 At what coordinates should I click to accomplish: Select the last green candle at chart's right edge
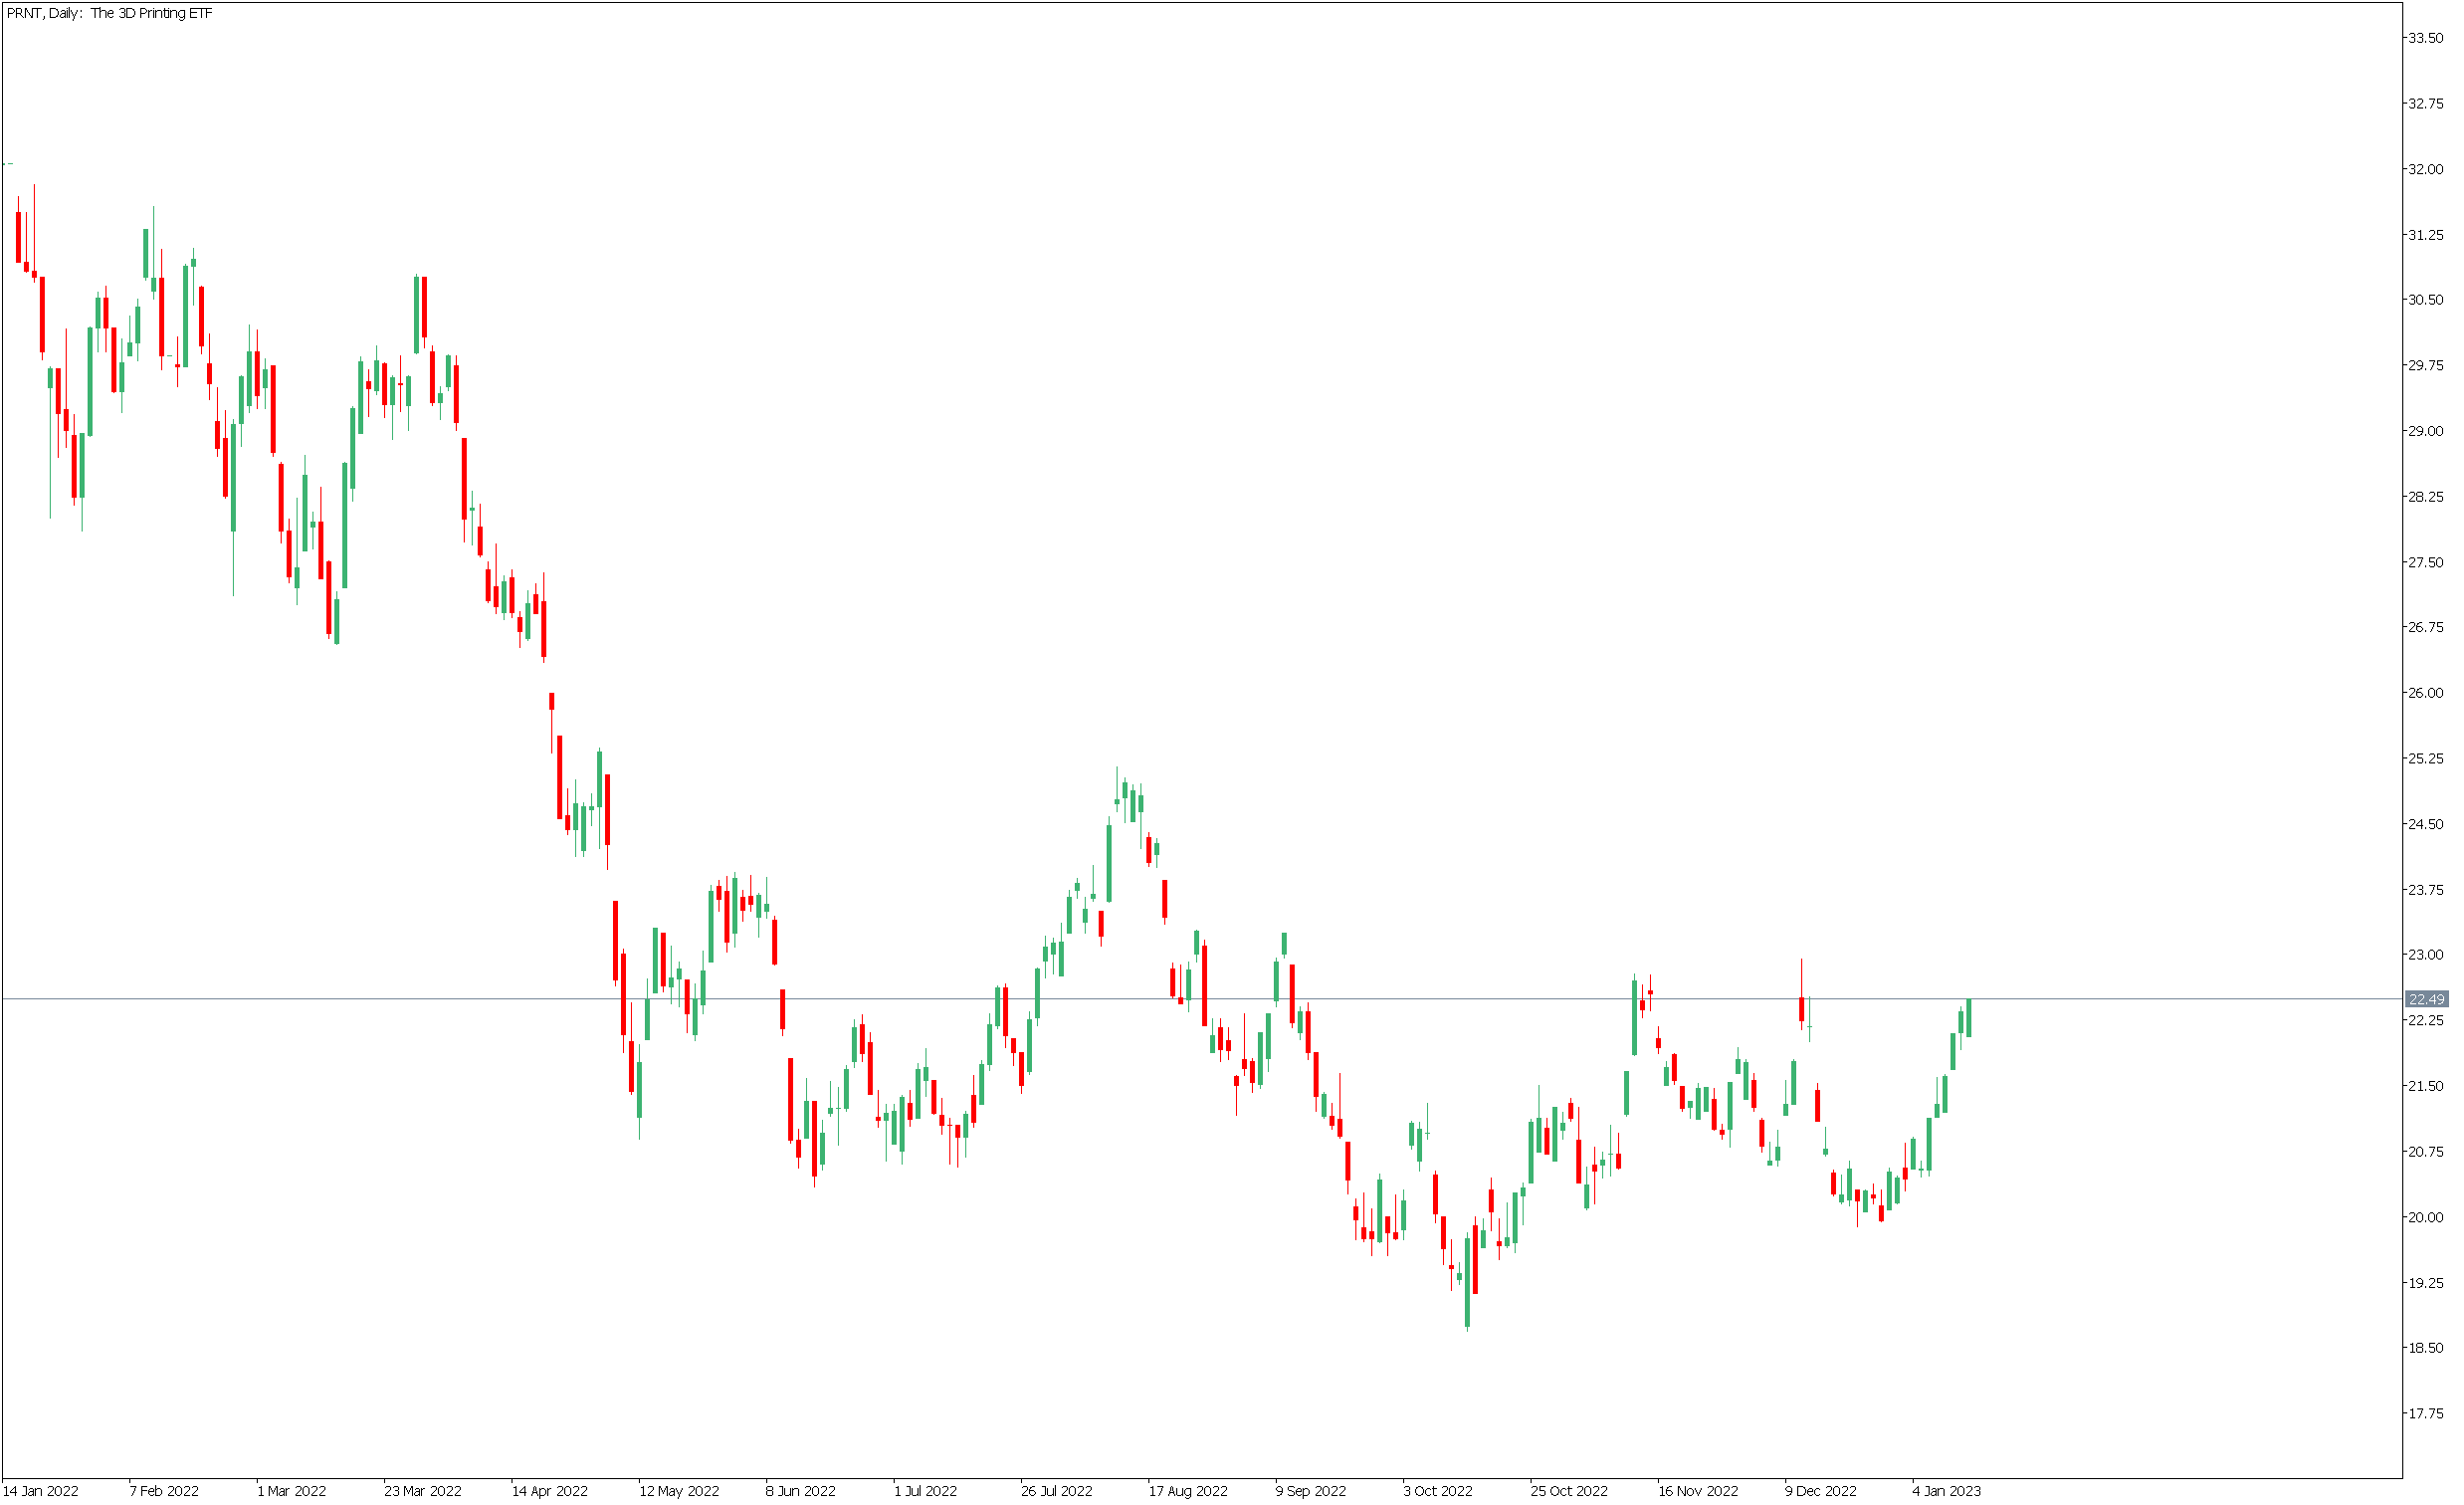[x=1969, y=1017]
